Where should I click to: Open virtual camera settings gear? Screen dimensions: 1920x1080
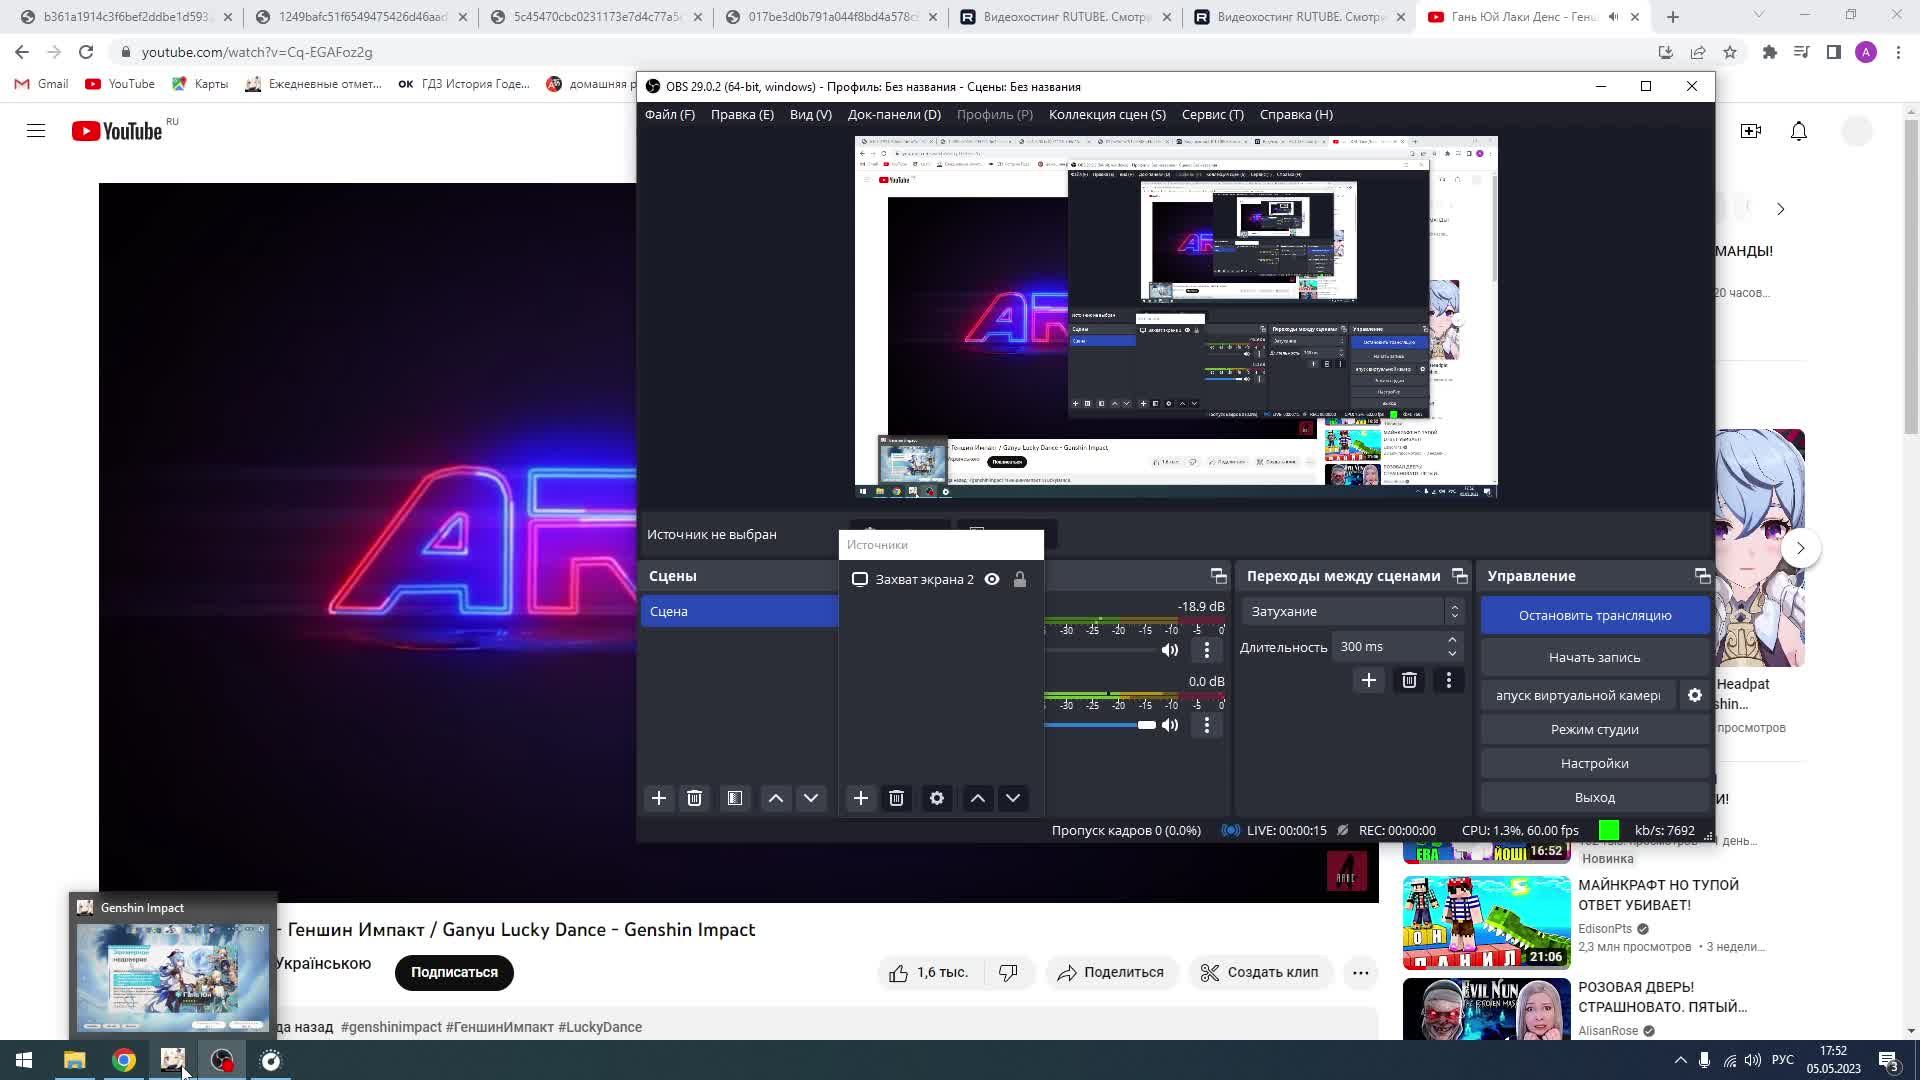(1694, 695)
